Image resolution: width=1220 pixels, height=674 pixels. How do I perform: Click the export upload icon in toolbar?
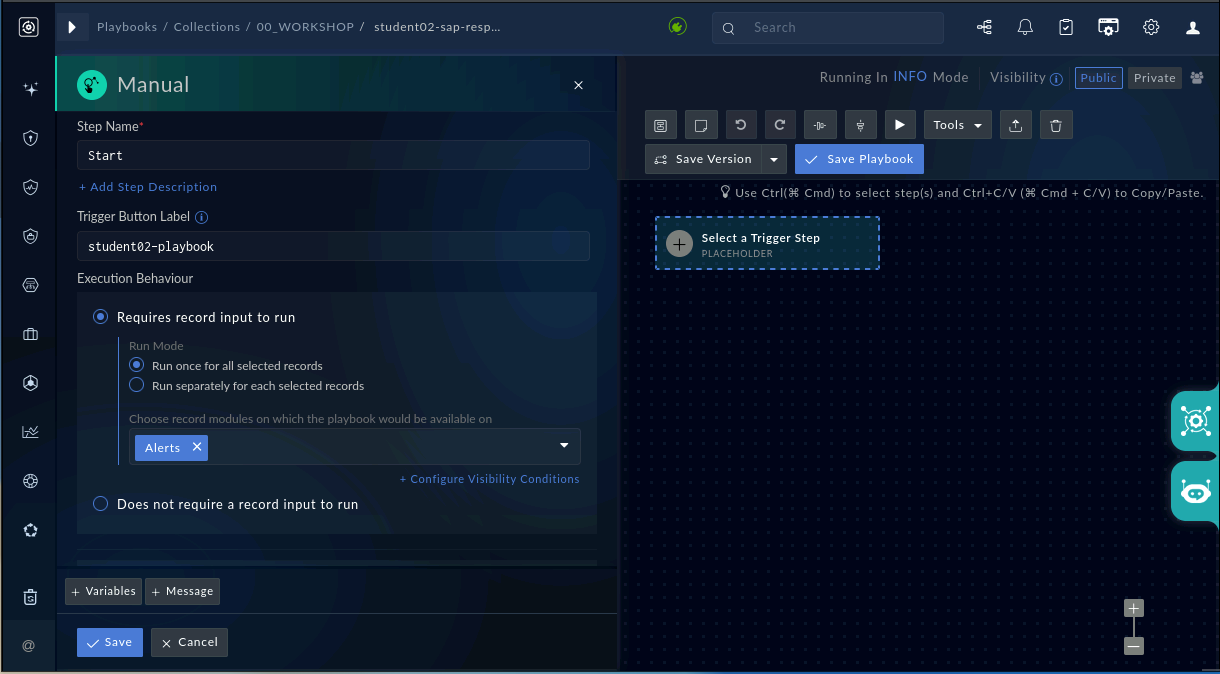click(x=1016, y=125)
